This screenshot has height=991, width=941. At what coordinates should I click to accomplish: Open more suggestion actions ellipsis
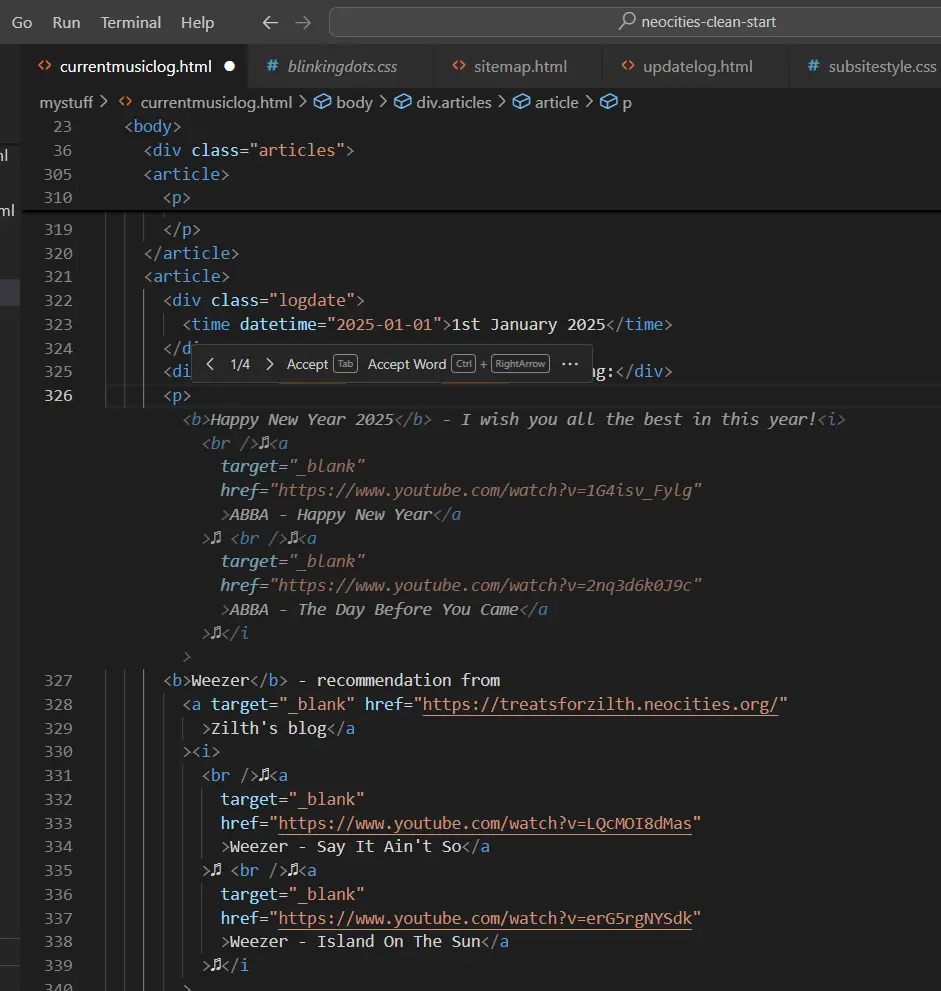[x=570, y=364]
